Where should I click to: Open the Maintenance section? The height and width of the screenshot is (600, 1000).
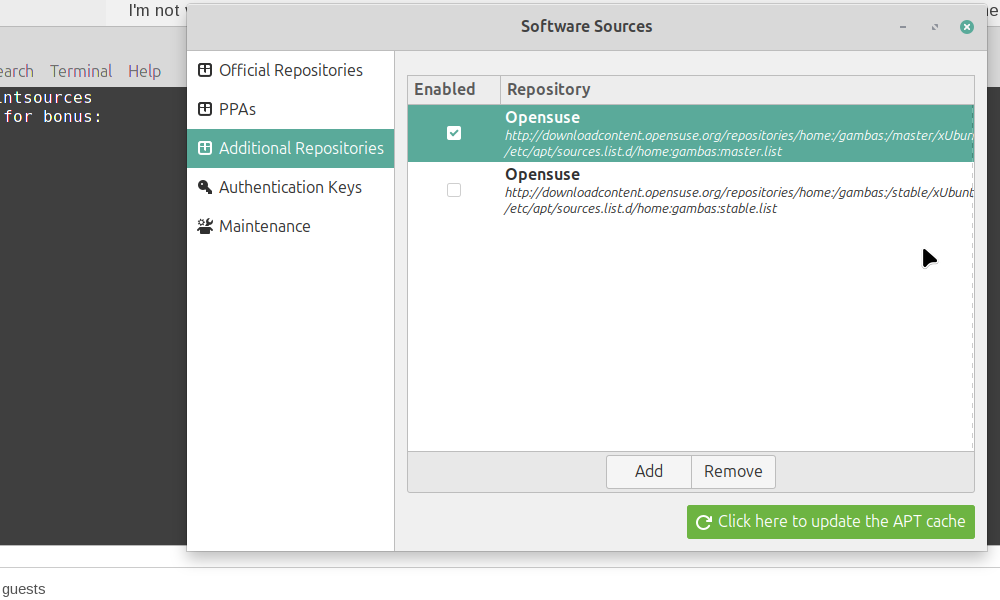[x=264, y=226]
